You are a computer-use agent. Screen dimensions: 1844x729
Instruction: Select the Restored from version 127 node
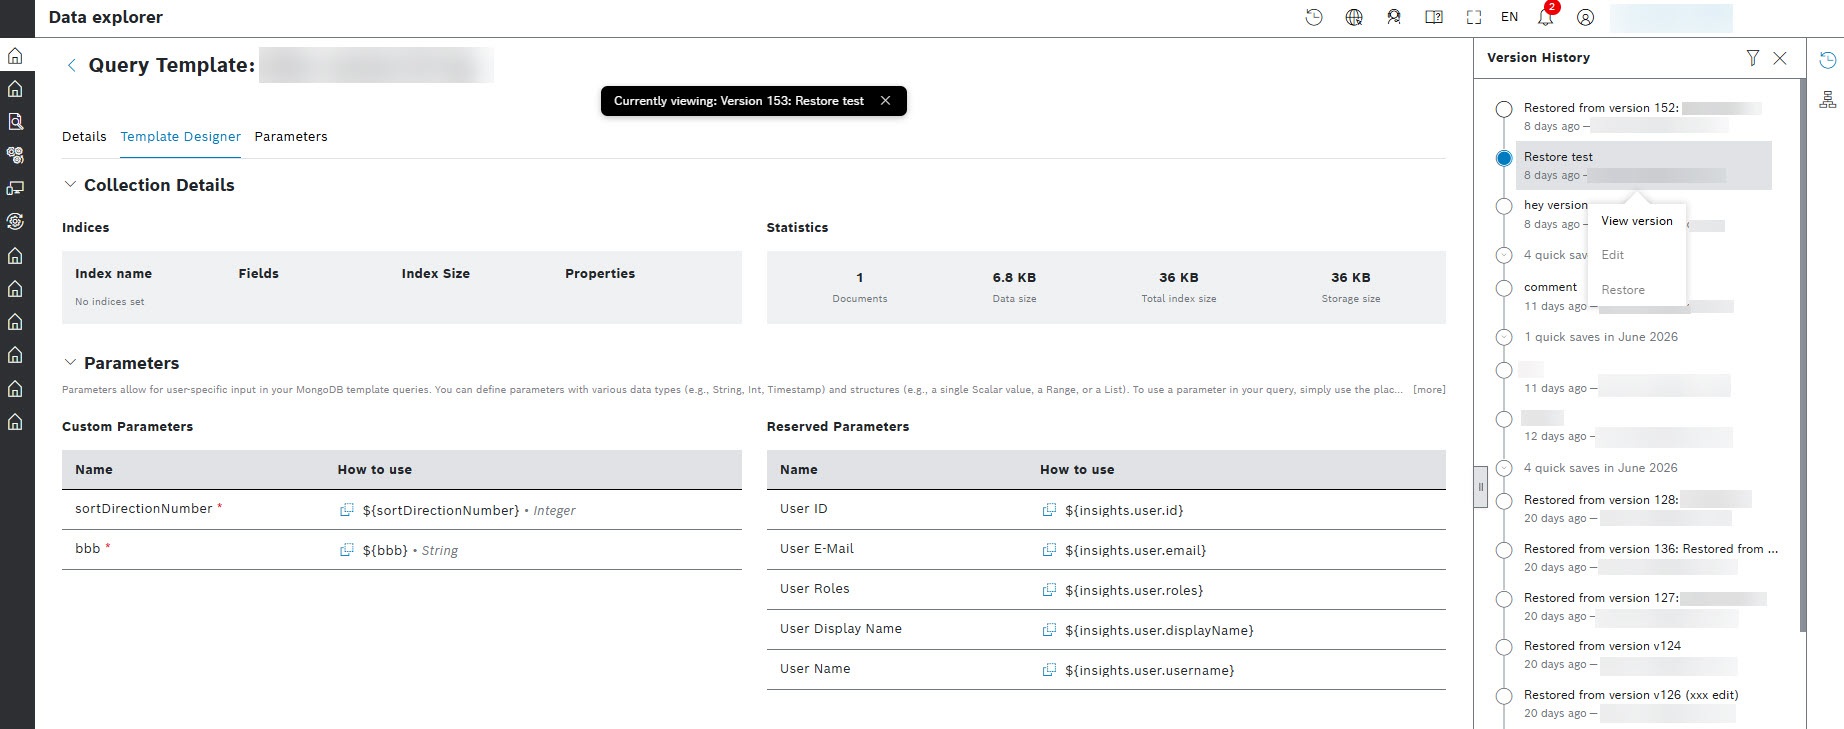coord(1504,599)
